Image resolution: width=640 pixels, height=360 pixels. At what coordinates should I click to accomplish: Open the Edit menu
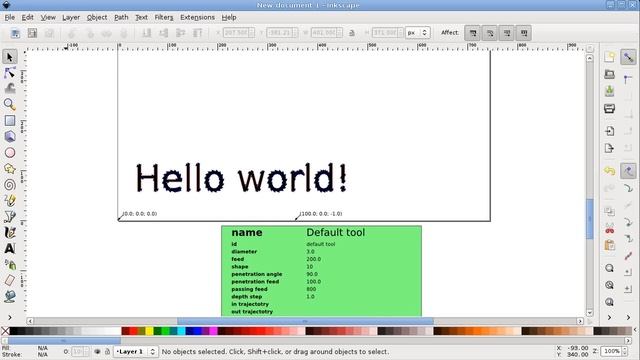pos(27,17)
